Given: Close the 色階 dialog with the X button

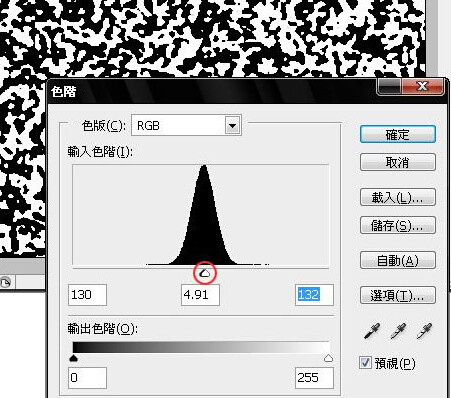Looking at the screenshot, I should click(423, 86).
